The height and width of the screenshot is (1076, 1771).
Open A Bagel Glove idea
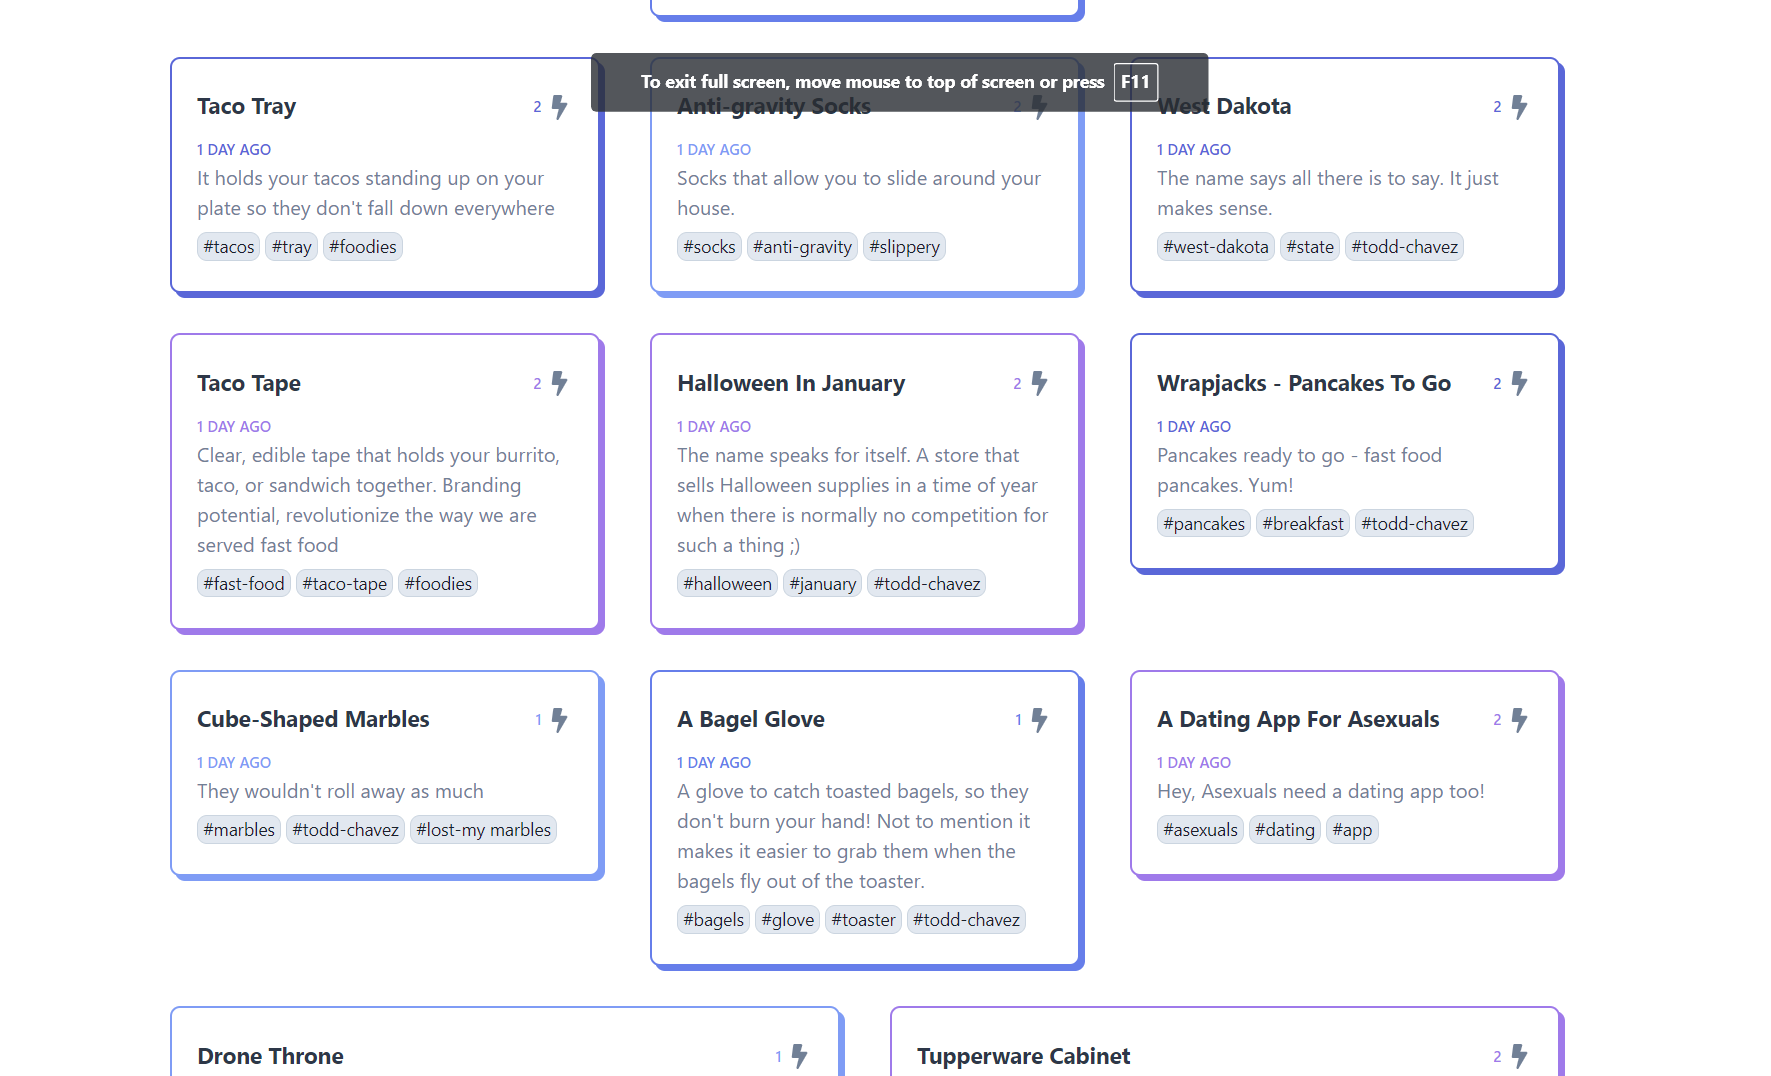[x=751, y=719]
